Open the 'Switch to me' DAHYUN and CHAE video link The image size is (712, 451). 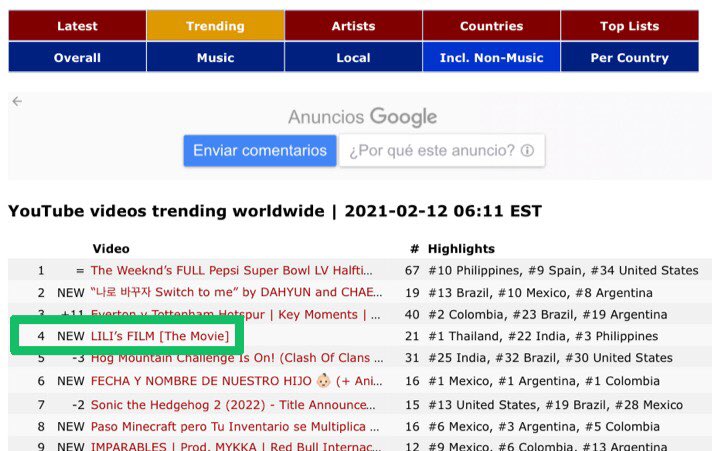click(236, 292)
